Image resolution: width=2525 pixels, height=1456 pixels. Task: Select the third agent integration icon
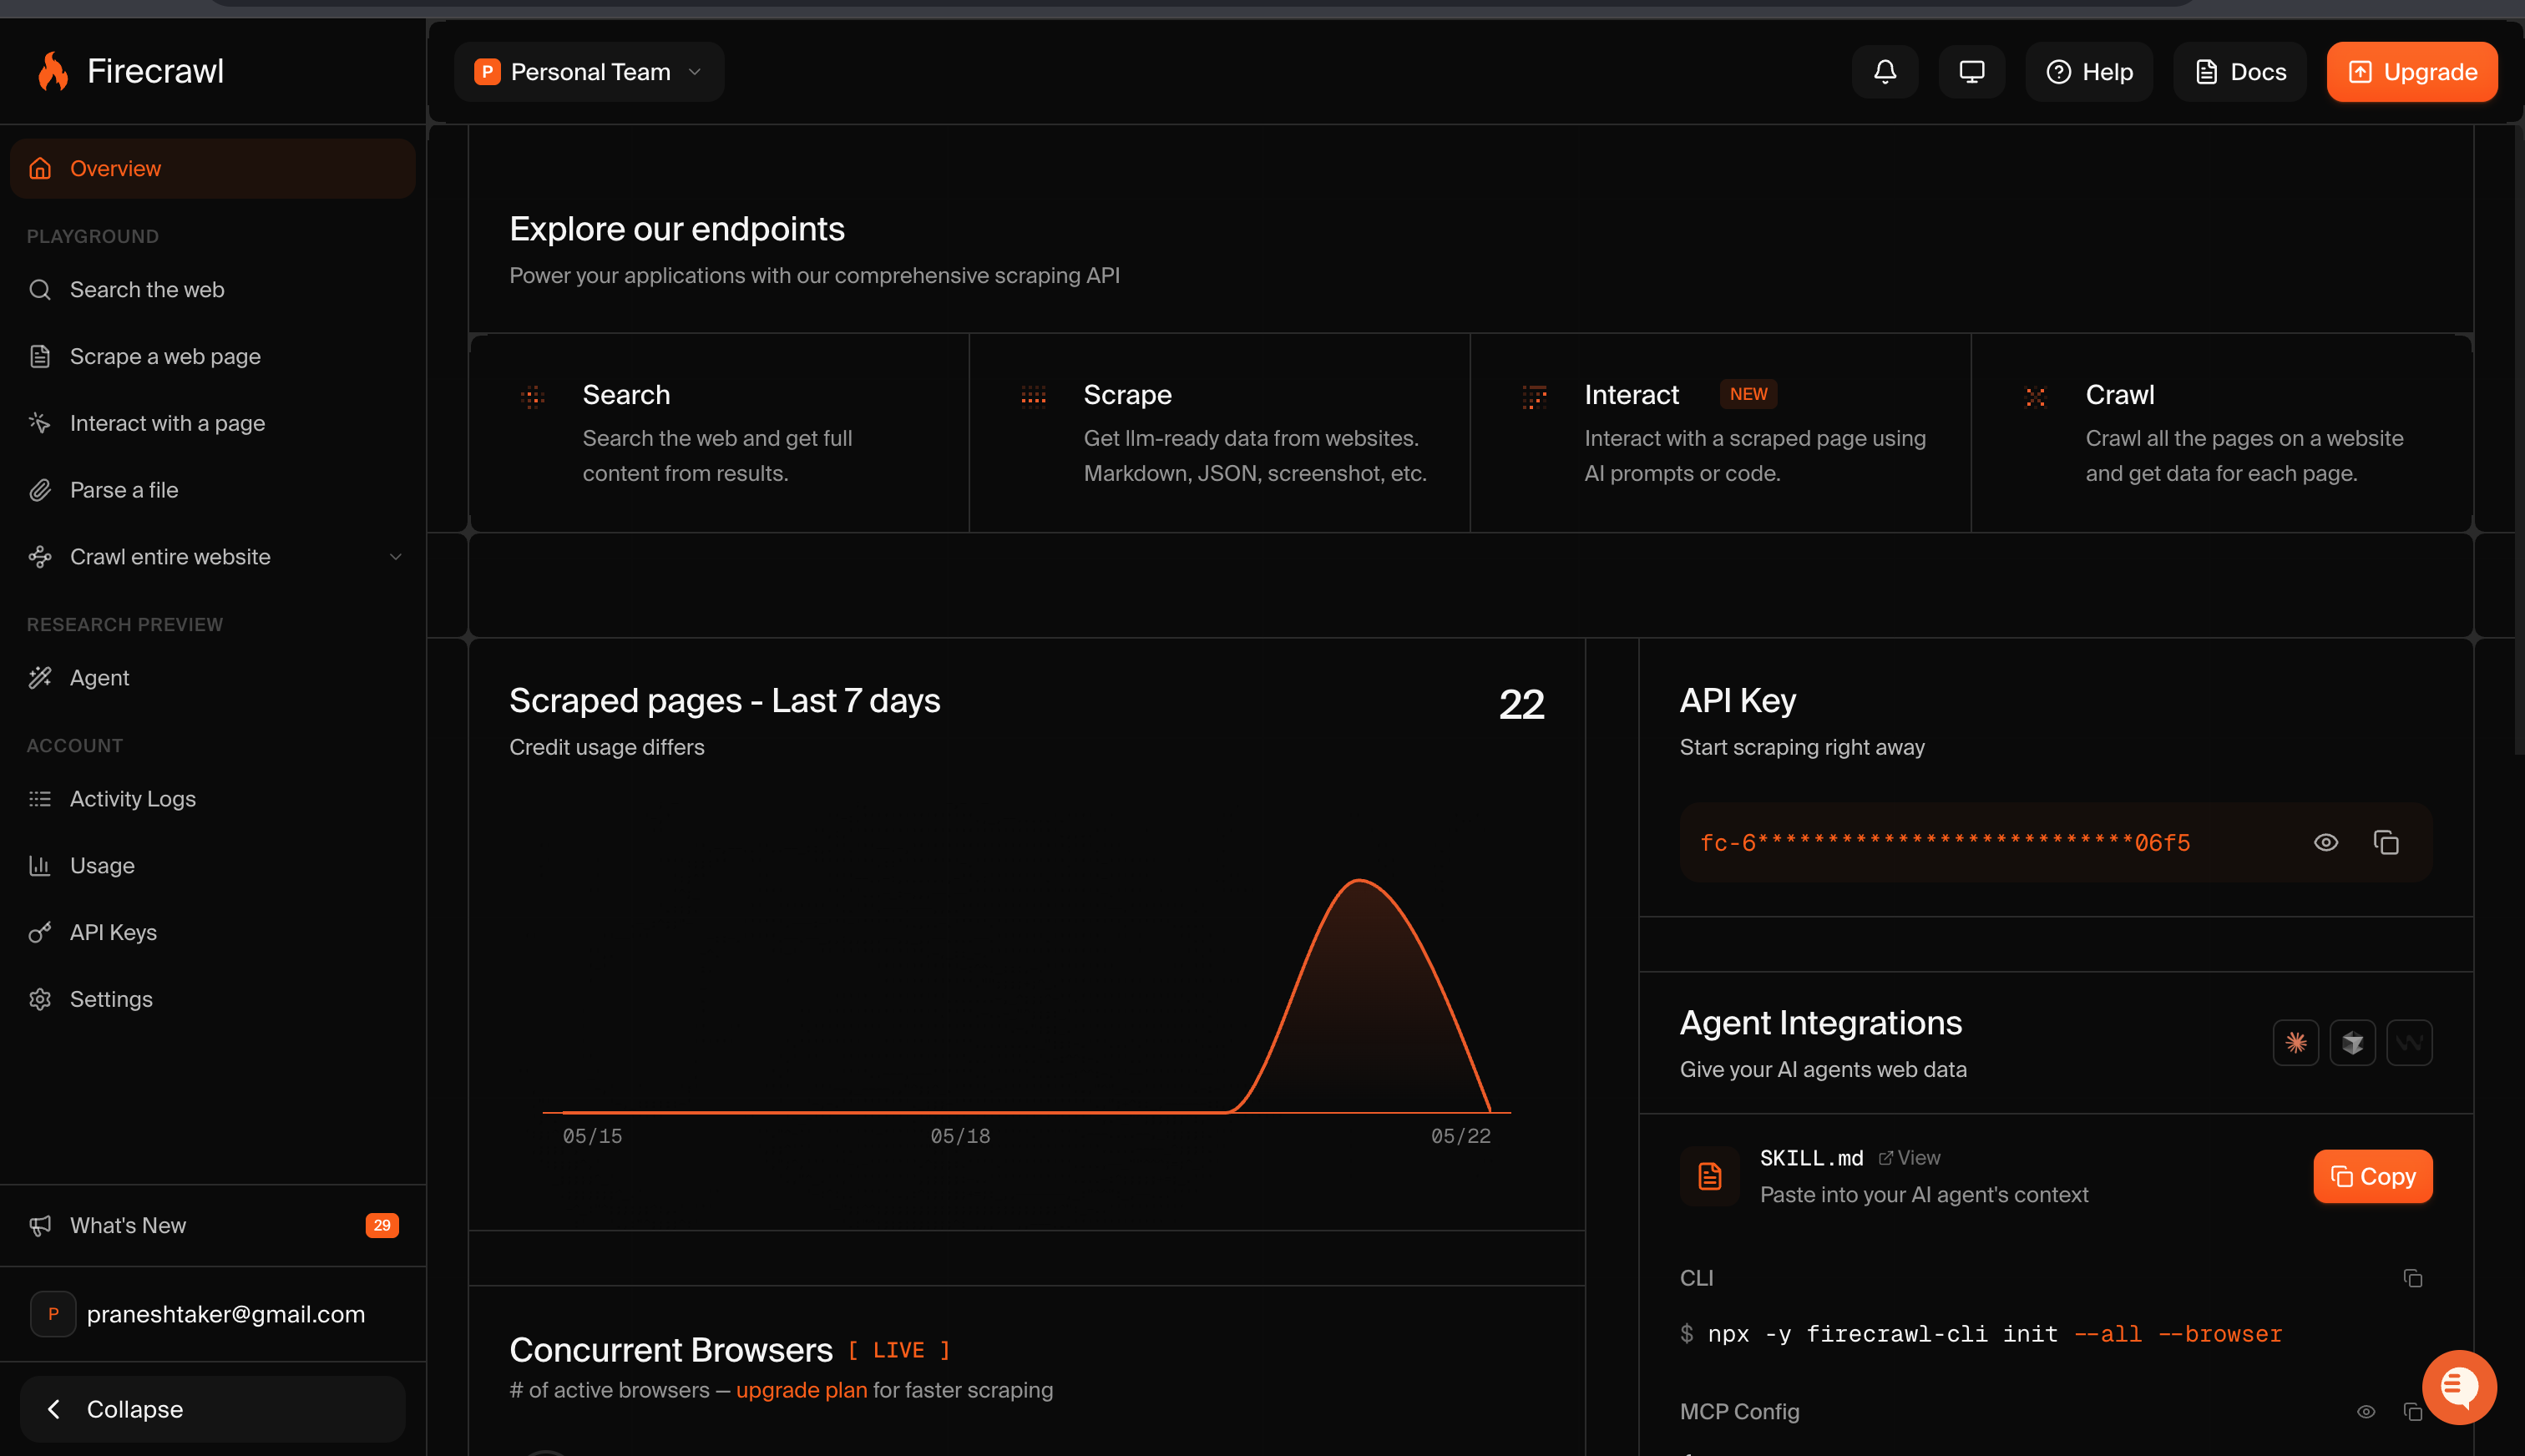pos(2410,1043)
